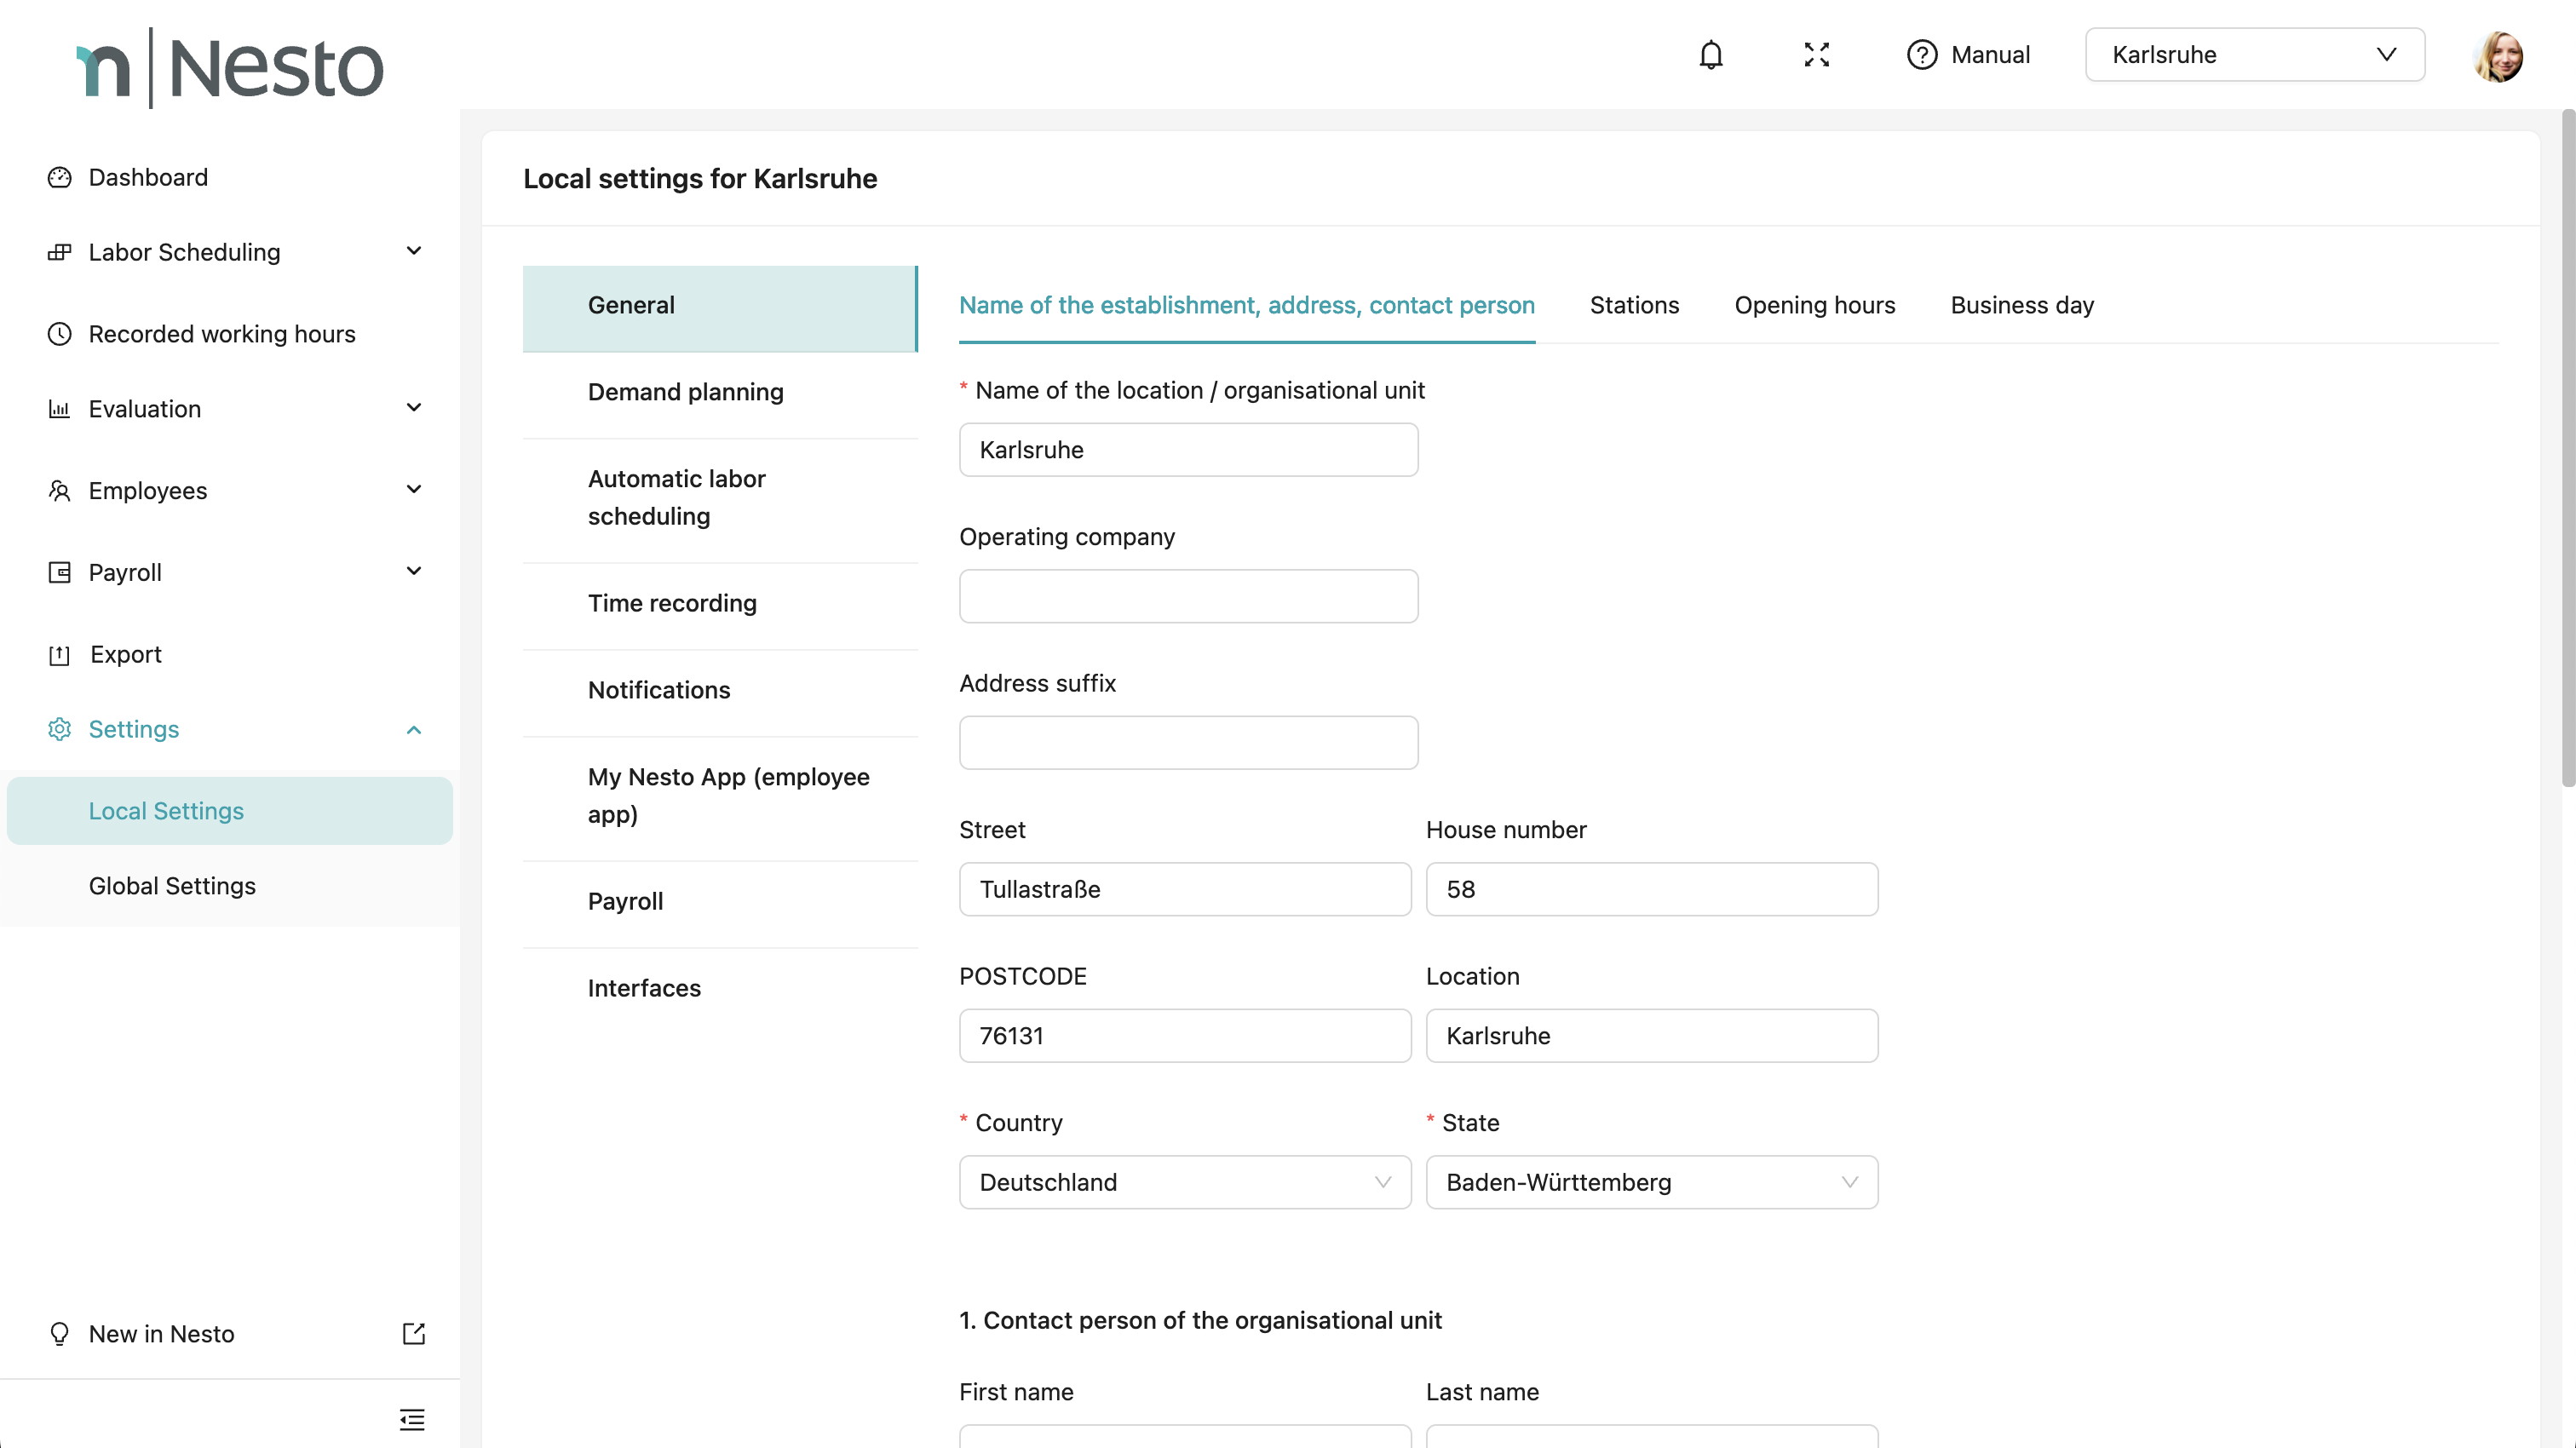Image resolution: width=2576 pixels, height=1448 pixels.
Task: Click the Dashboard gauge icon
Action: [60, 177]
